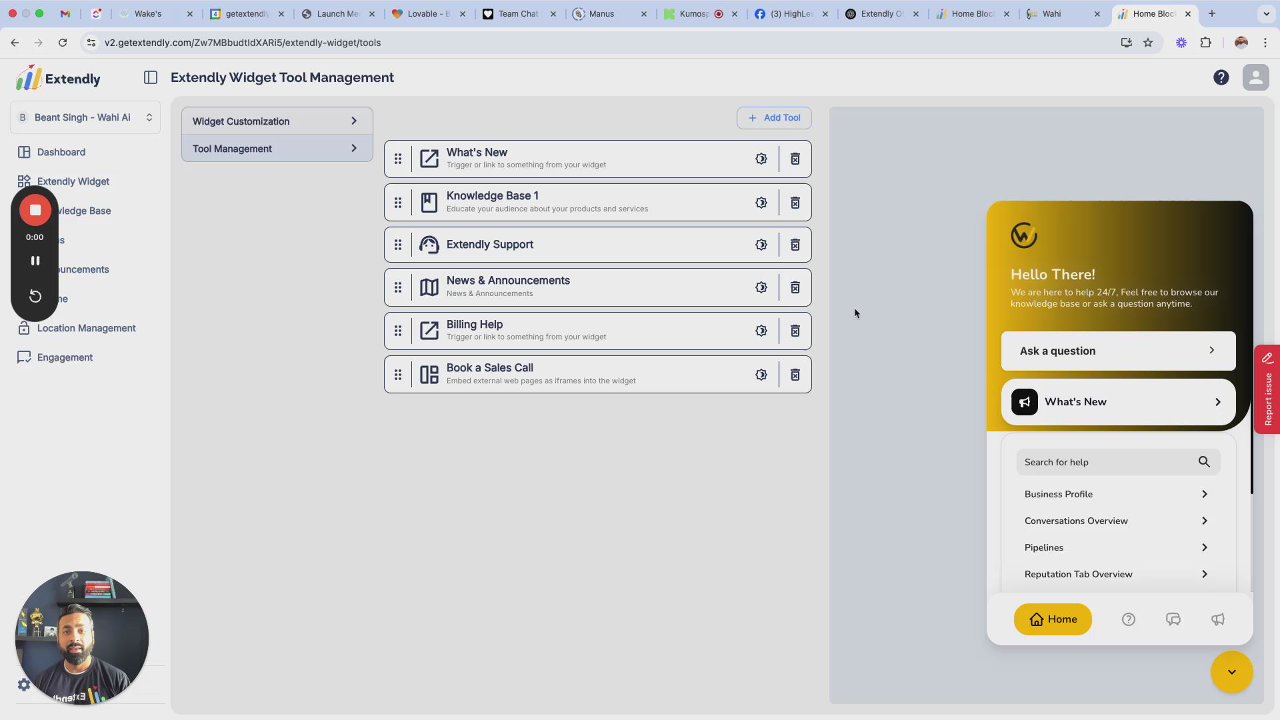The image size is (1280, 720).
Task: Bookmark this page with the star icon
Action: [1148, 43]
